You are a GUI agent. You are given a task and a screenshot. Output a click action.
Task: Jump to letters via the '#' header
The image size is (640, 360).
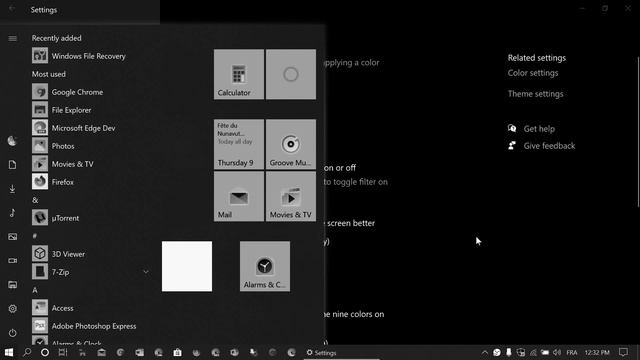point(35,236)
